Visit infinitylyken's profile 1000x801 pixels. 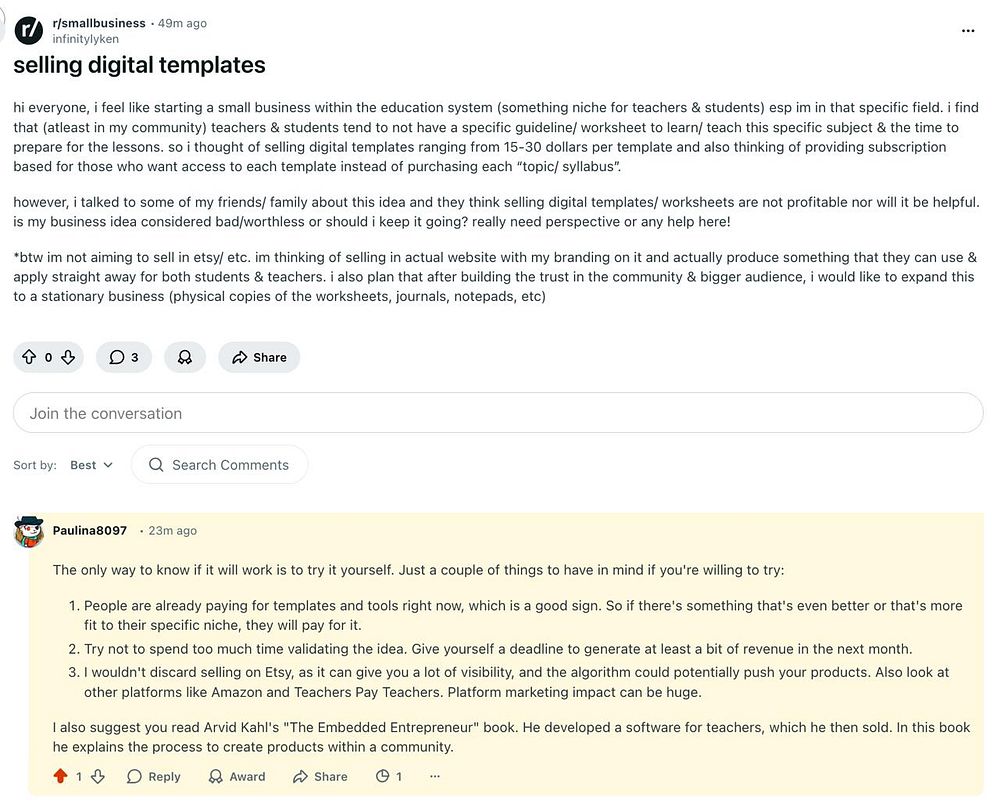point(85,39)
